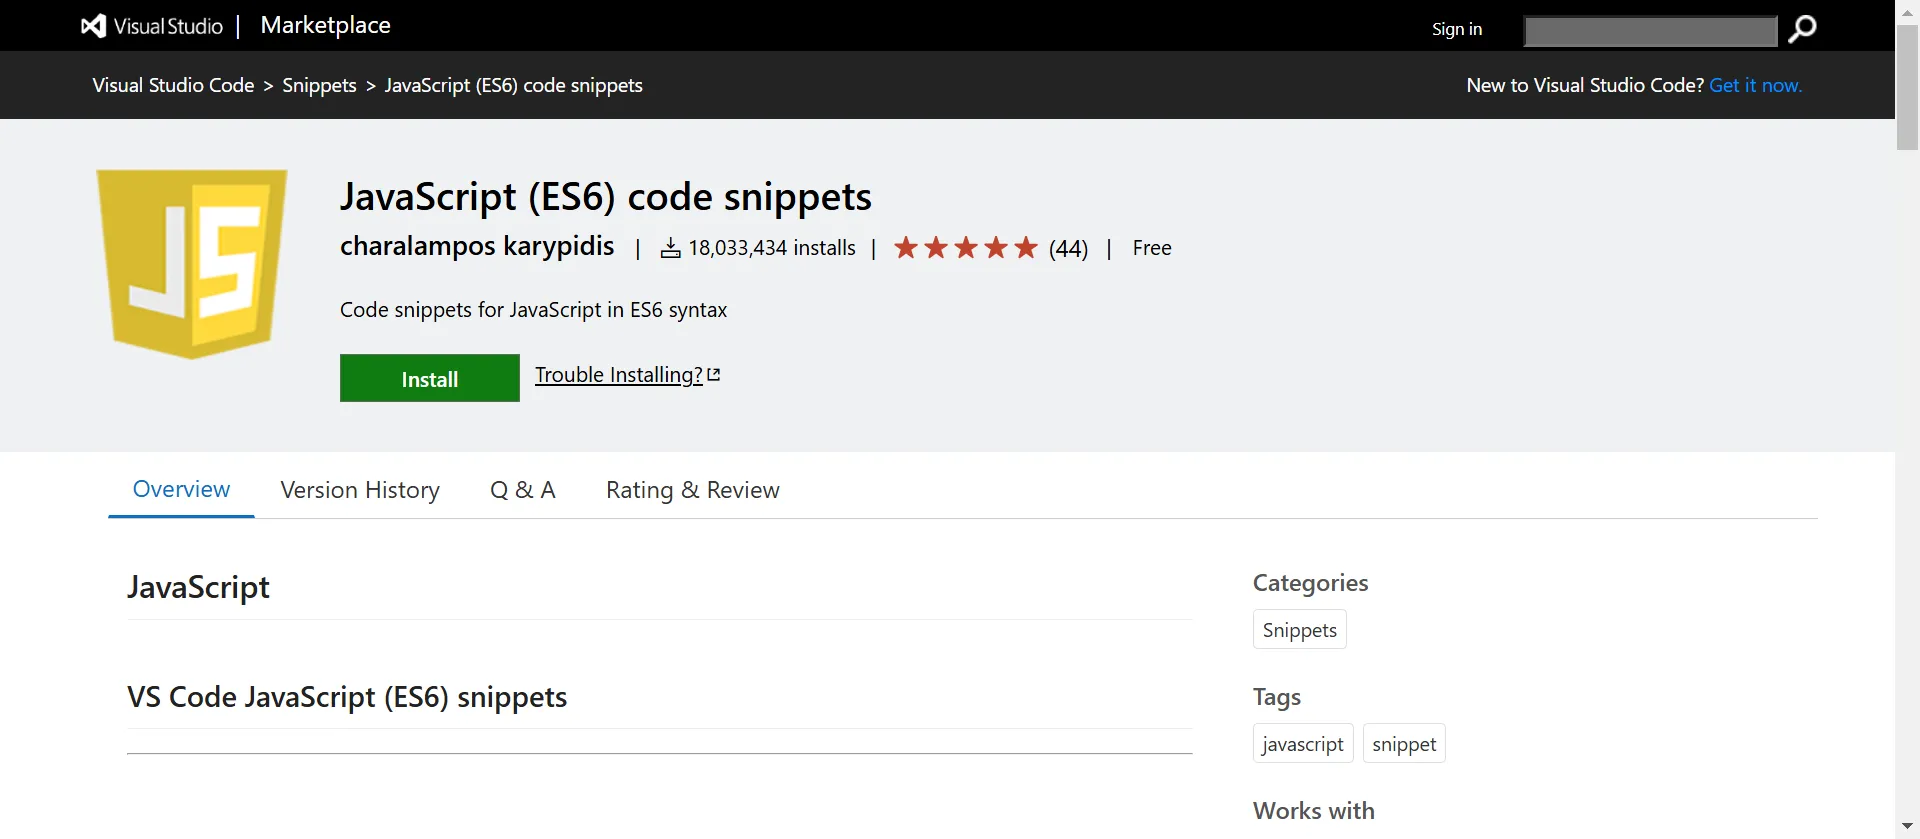Image resolution: width=1920 pixels, height=839 pixels.
Task: Click the installs download icon
Action: click(x=670, y=248)
